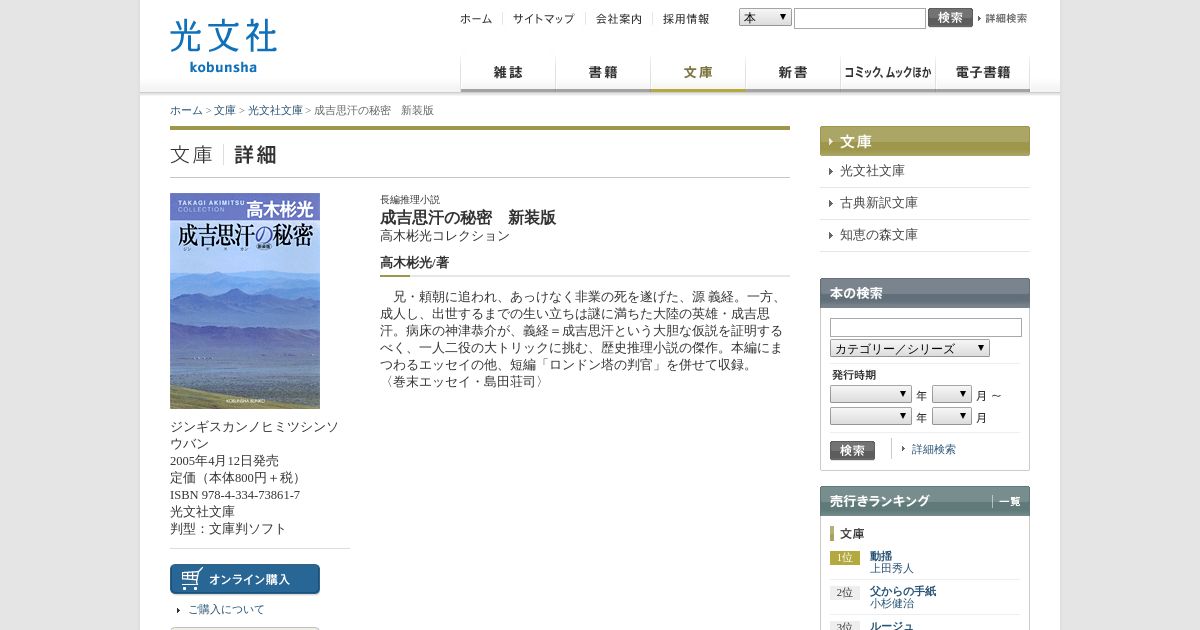Go to 光文社文庫 in the breadcrumb
The height and width of the screenshot is (630, 1200).
275,110
